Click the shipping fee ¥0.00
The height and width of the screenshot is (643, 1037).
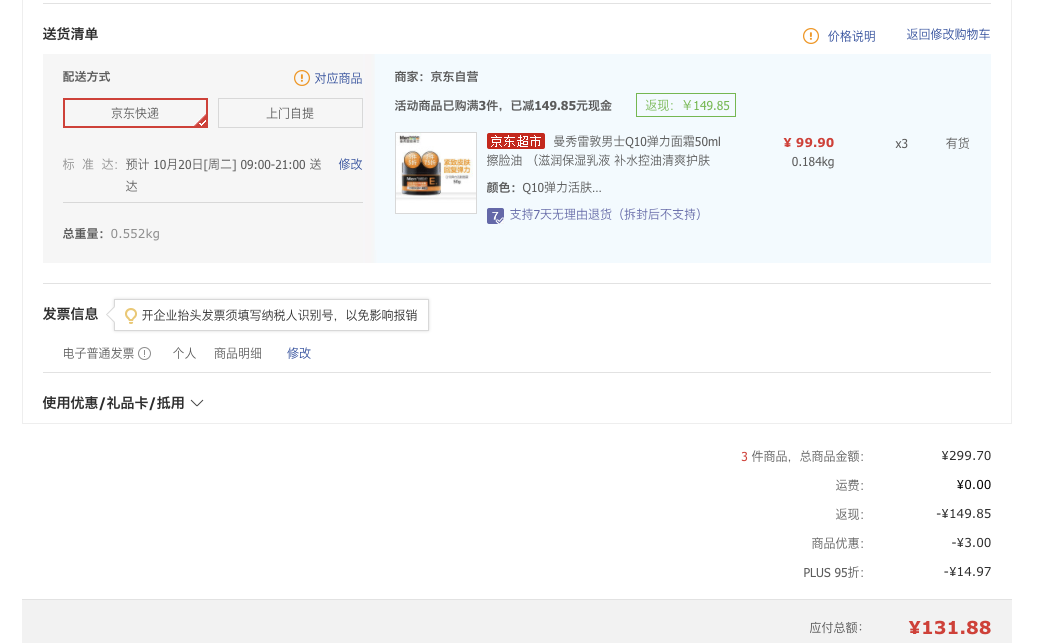[x=974, y=485]
